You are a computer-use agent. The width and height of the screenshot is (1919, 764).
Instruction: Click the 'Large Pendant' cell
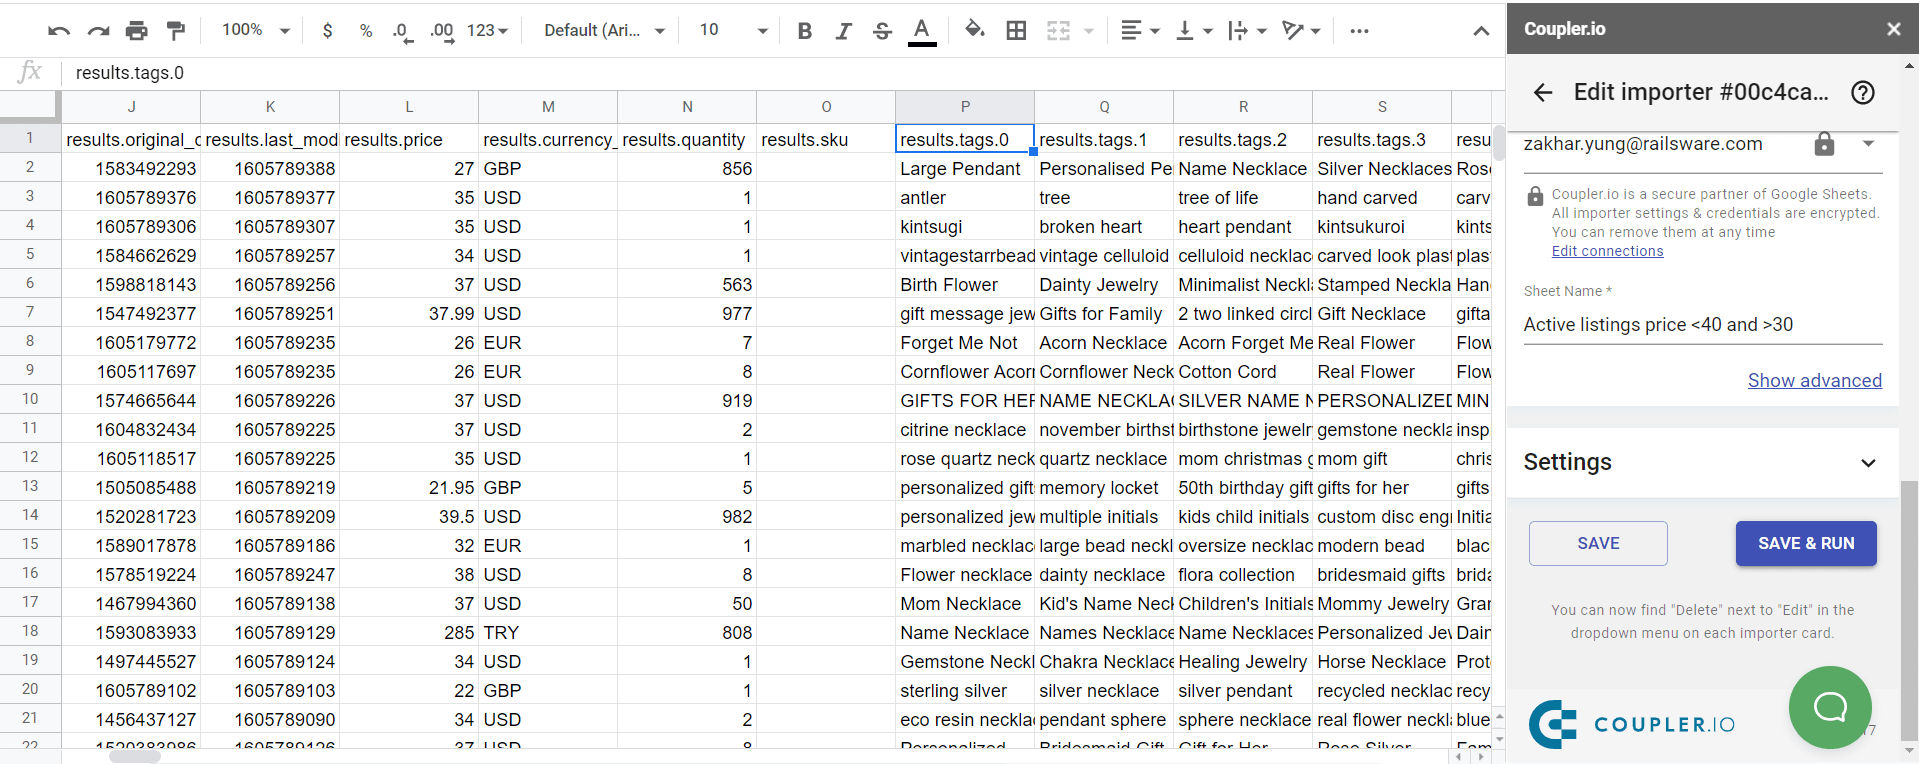click(964, 168)
